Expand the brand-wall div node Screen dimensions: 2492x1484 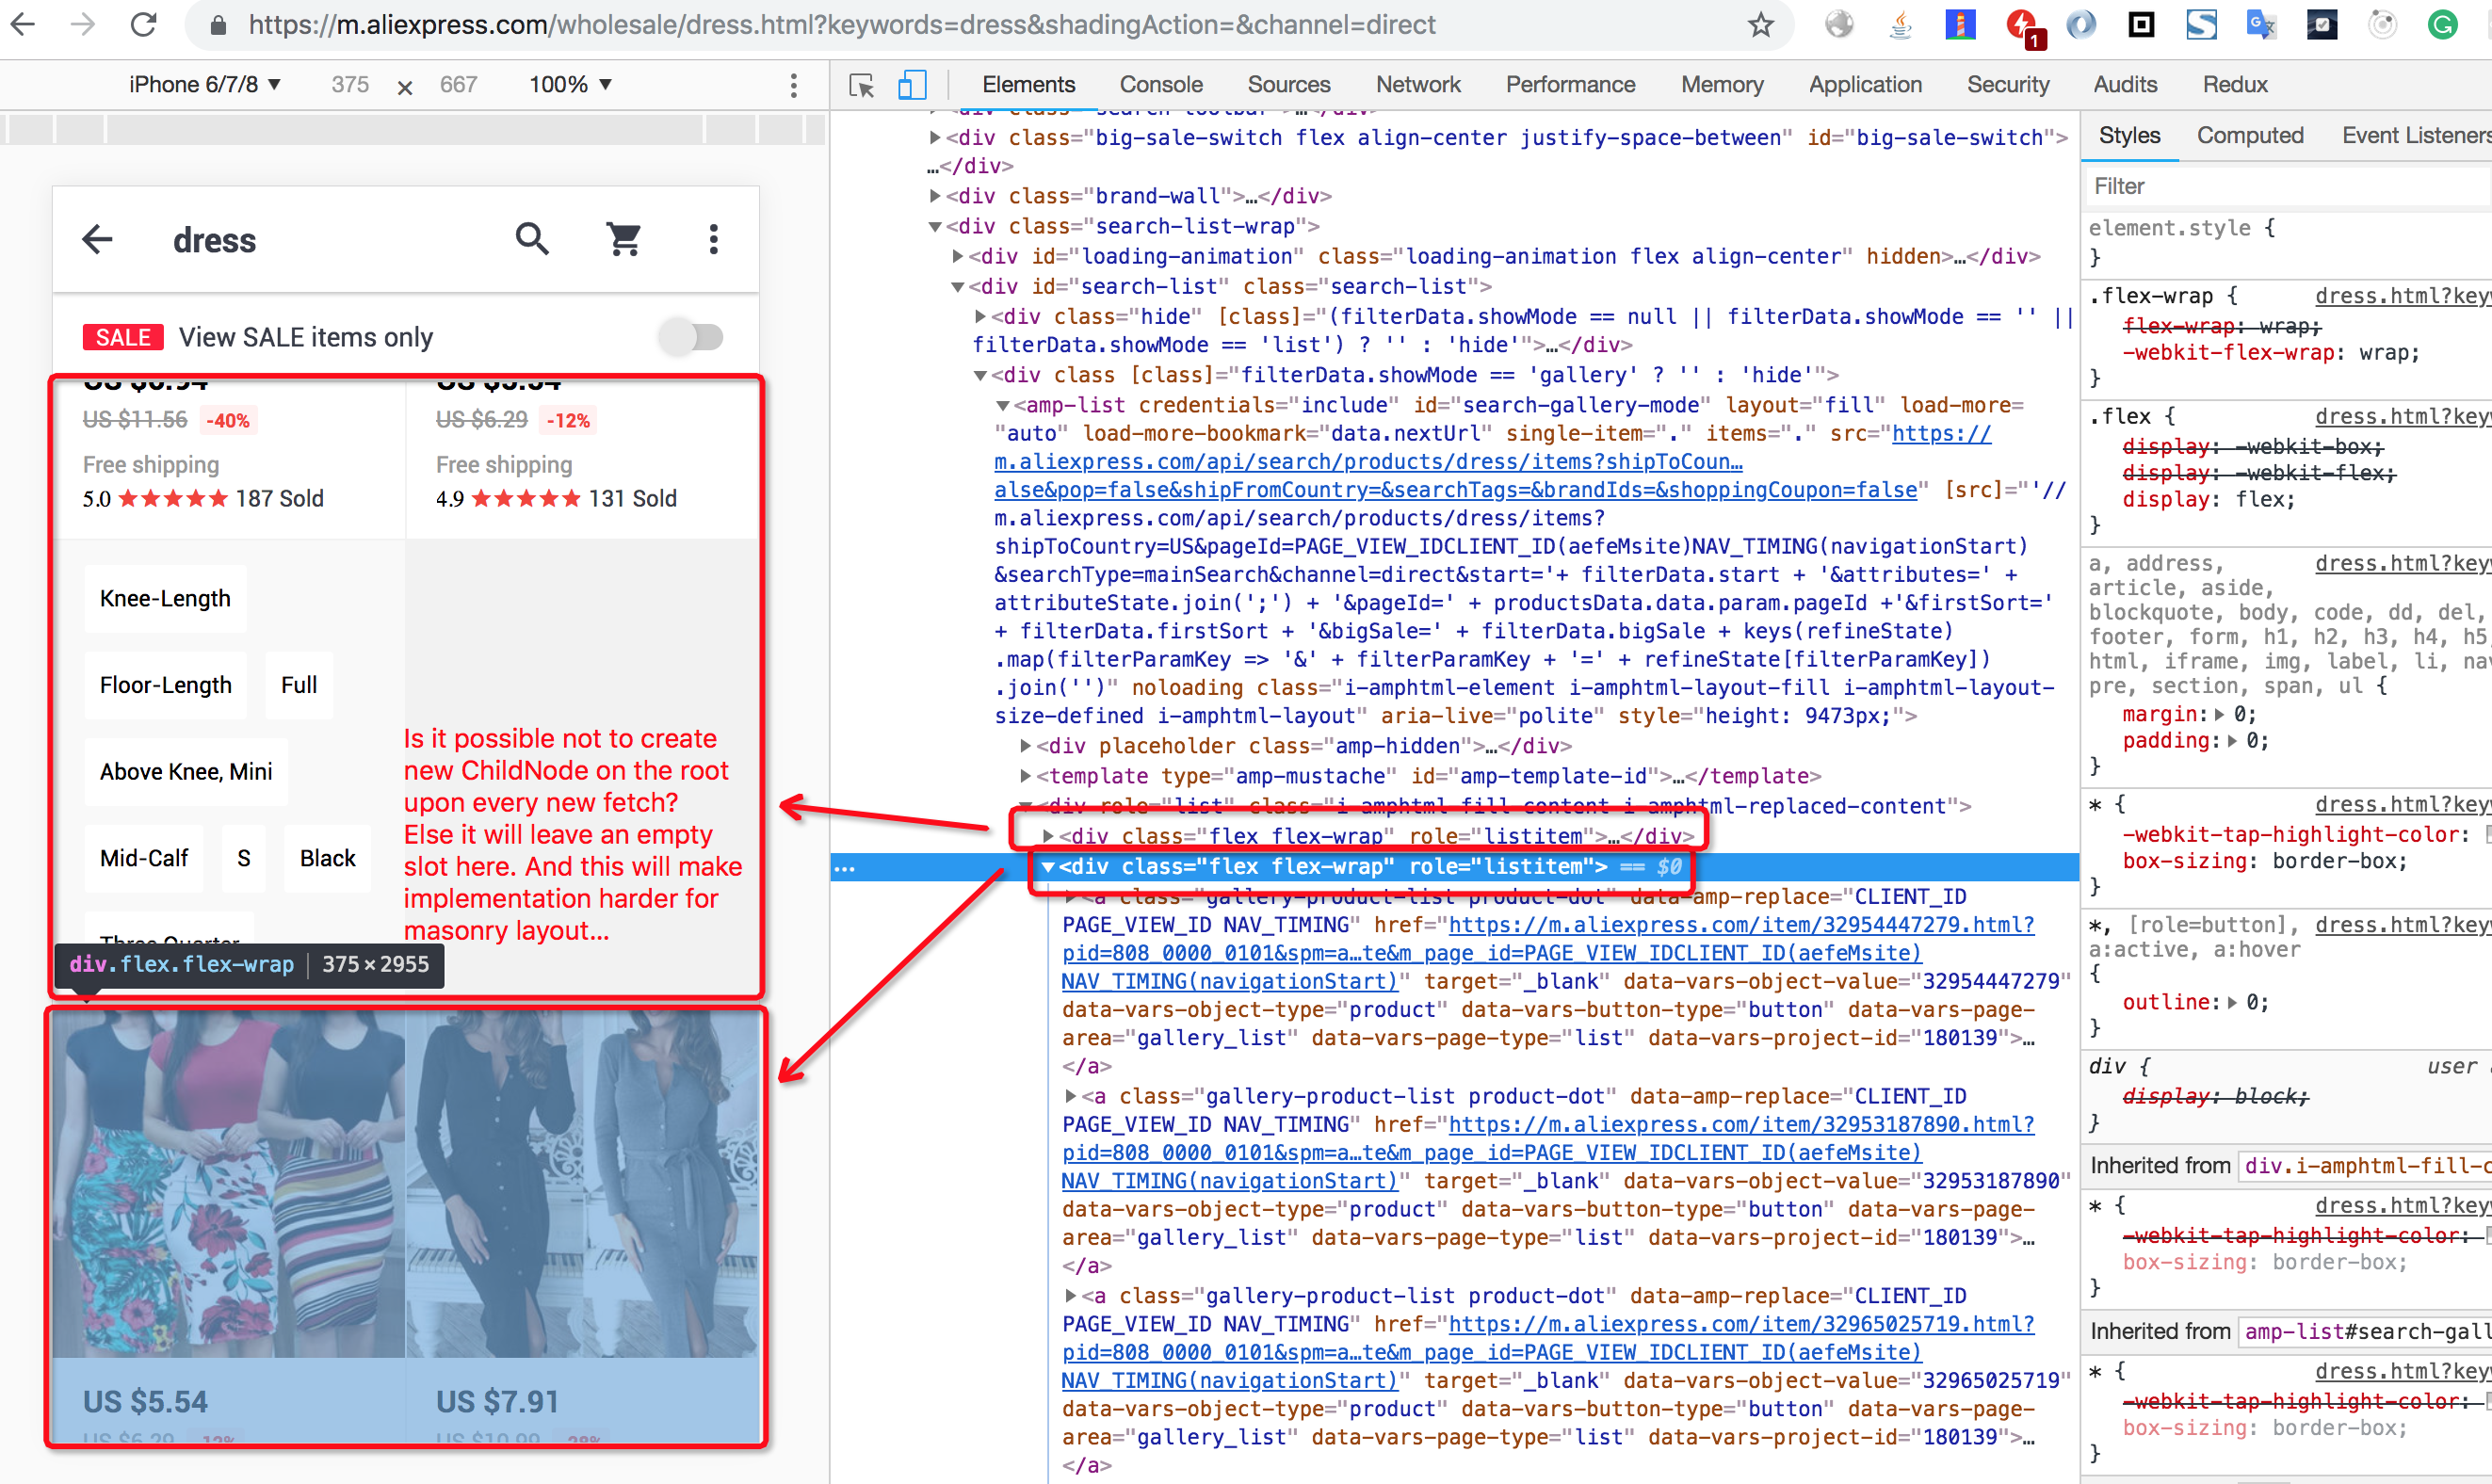click(935, 196)
